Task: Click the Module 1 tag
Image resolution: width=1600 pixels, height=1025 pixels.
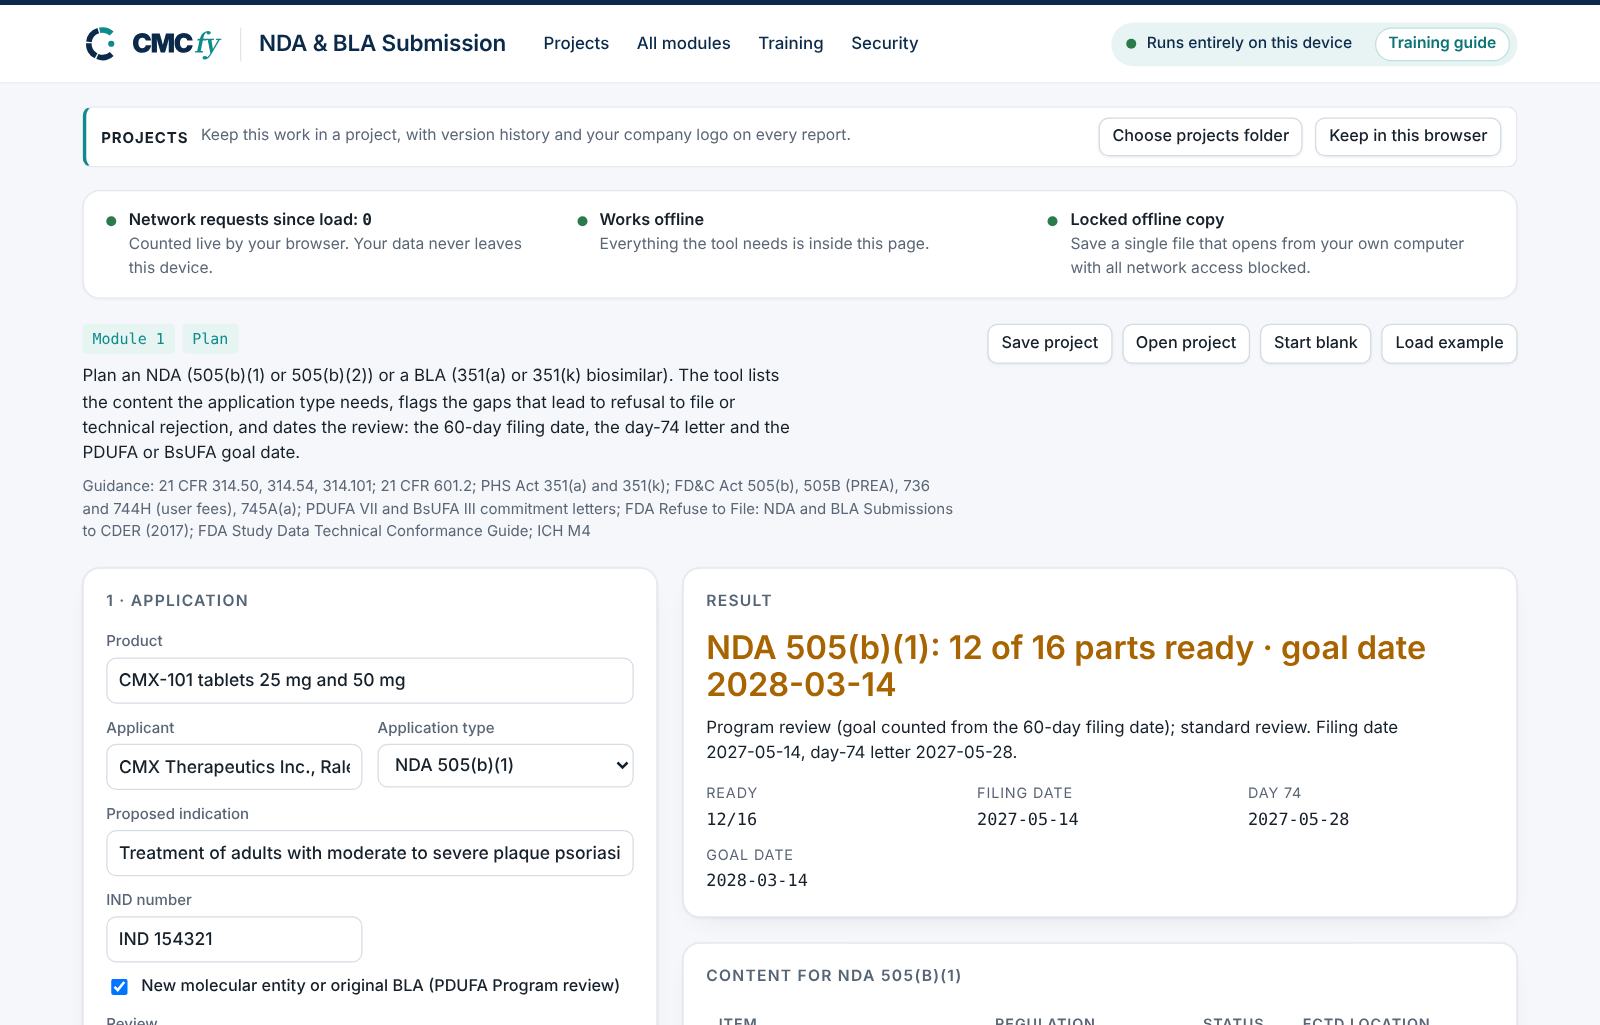Action: pyautogui.click(x=128, y=339)
